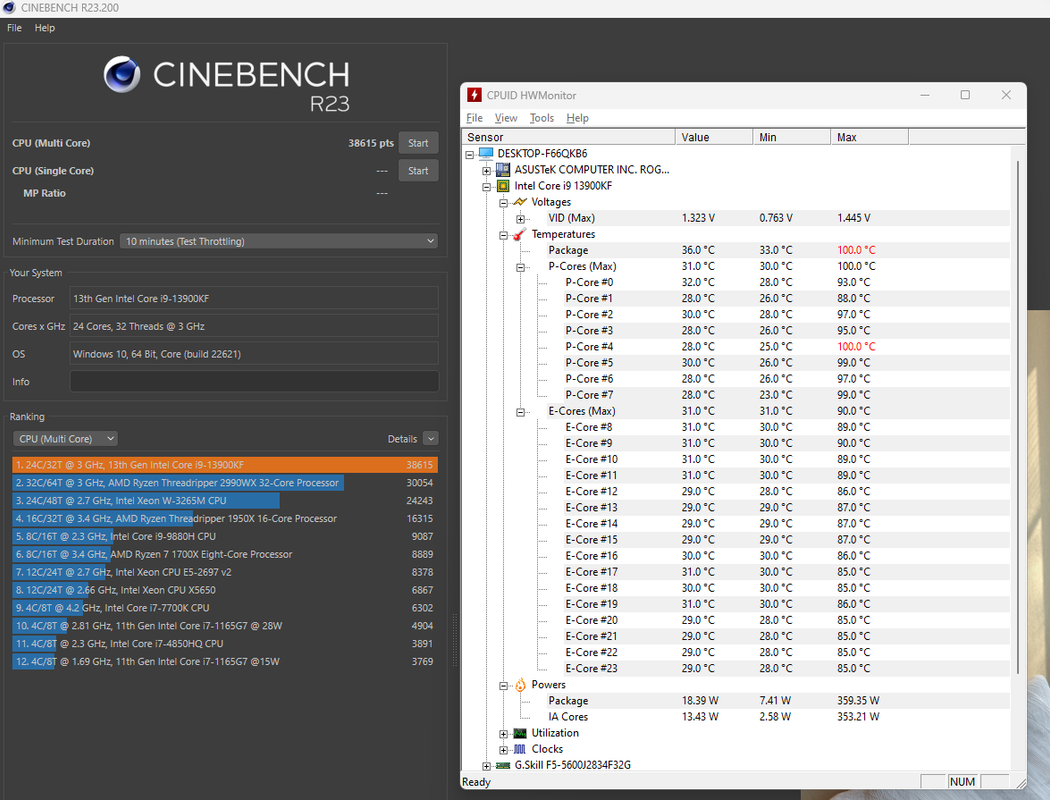
Task: Open HWMonitor File menu
Action: pyautogui.click(x=474, y=118)
